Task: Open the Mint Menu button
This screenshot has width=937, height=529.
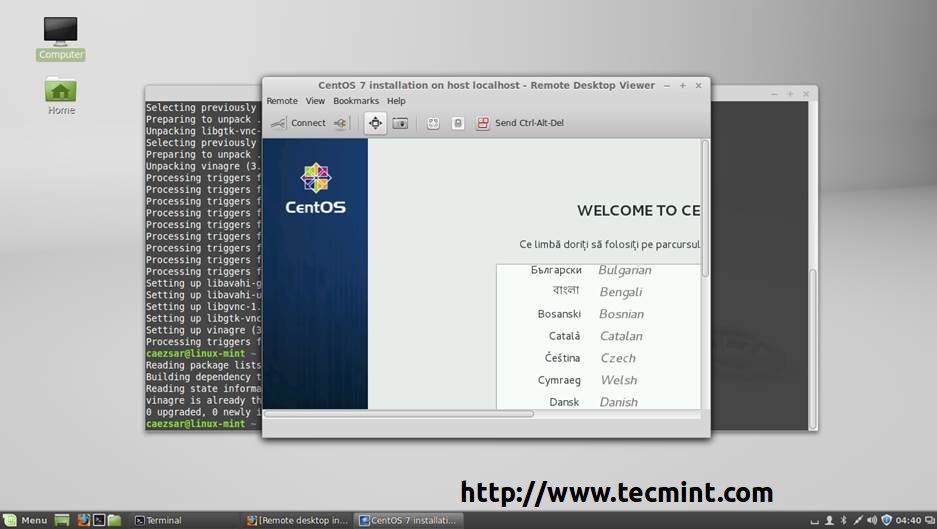Action: point(25,520)
